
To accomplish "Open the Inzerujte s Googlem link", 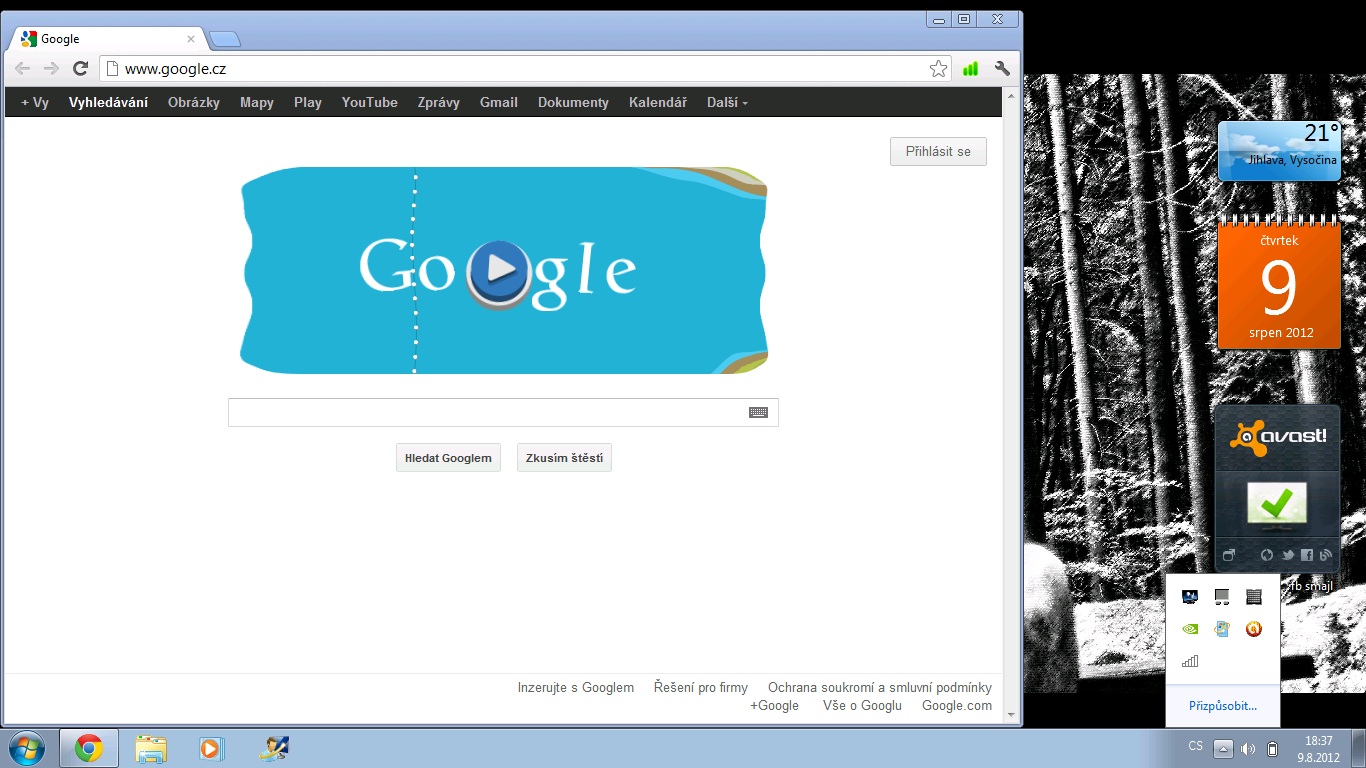I will (576, 687).
